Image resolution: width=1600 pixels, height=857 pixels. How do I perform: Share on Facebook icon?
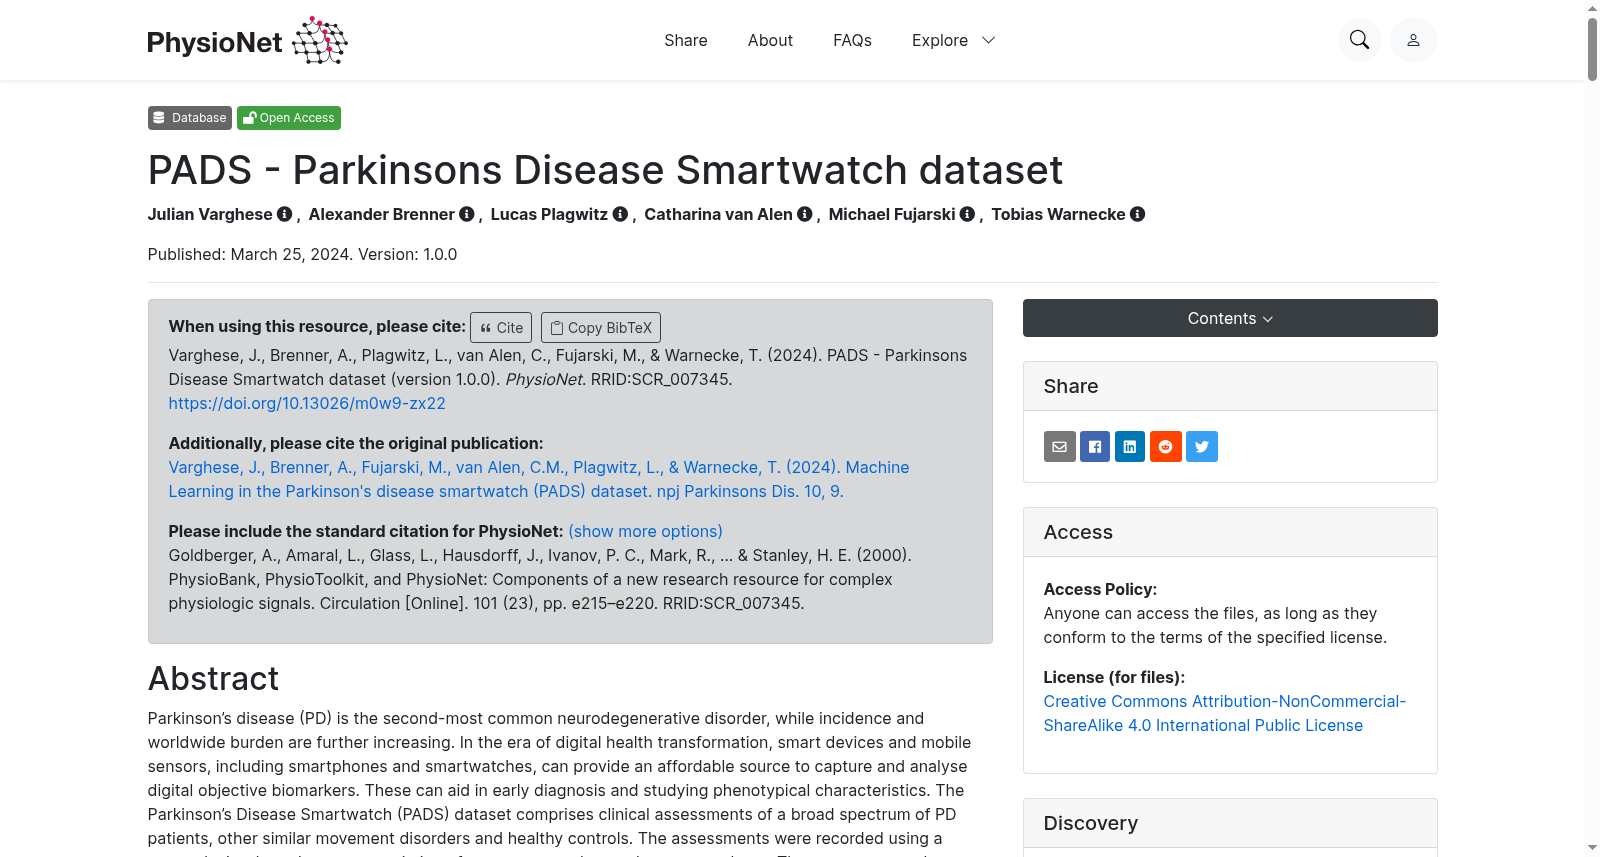(1095, 447)
